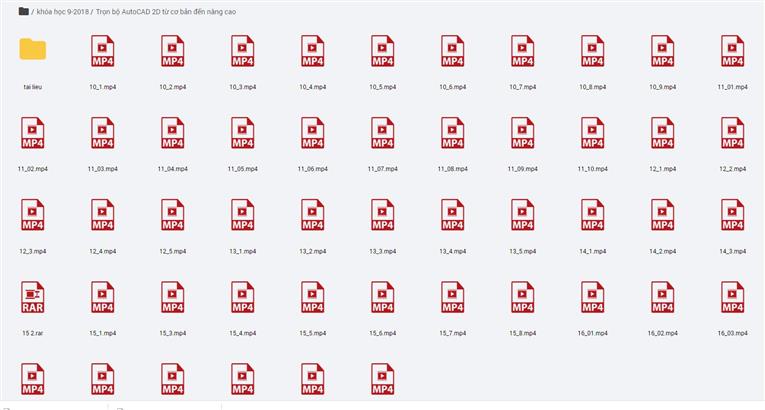Select the 14_3.mp4 file icon
Viewport: 765px width, 410px height.
tap(733, 214)
